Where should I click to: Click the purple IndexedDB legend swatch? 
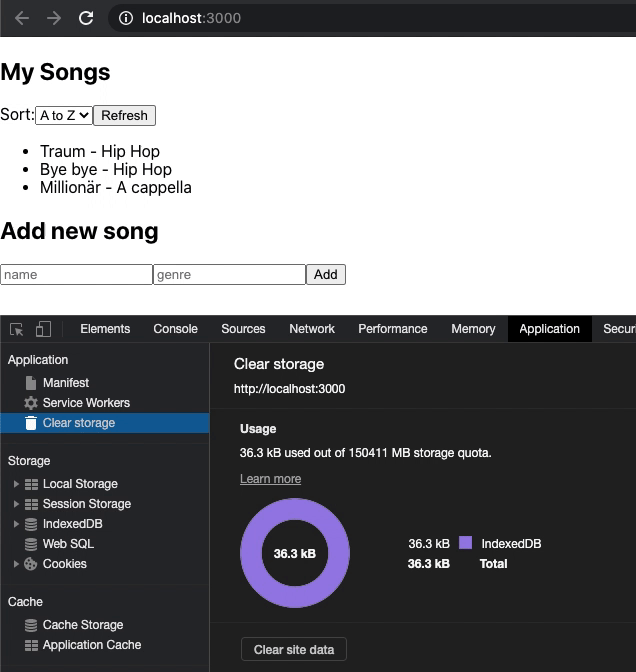[x=465, y=543]
